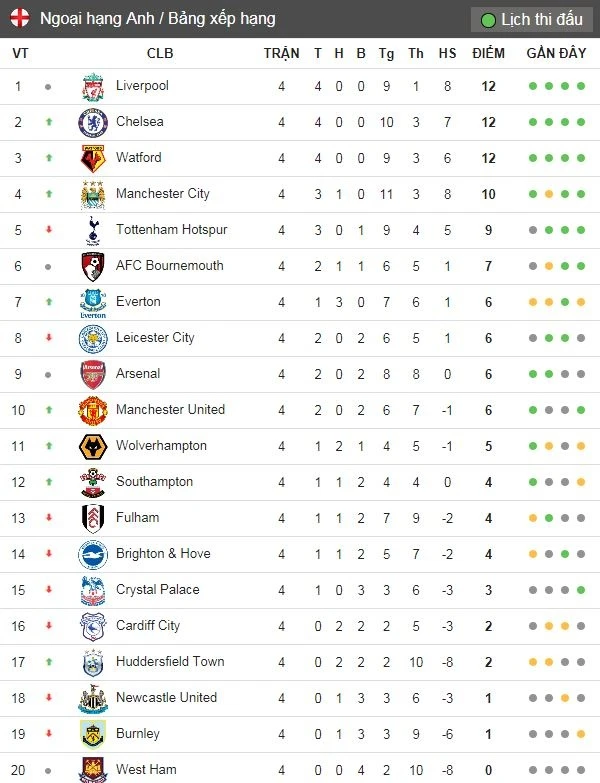This screenshot has width=600, height=783.
Task: Click the GẦN ĐÂY column header
Action: tap(556, 54)
